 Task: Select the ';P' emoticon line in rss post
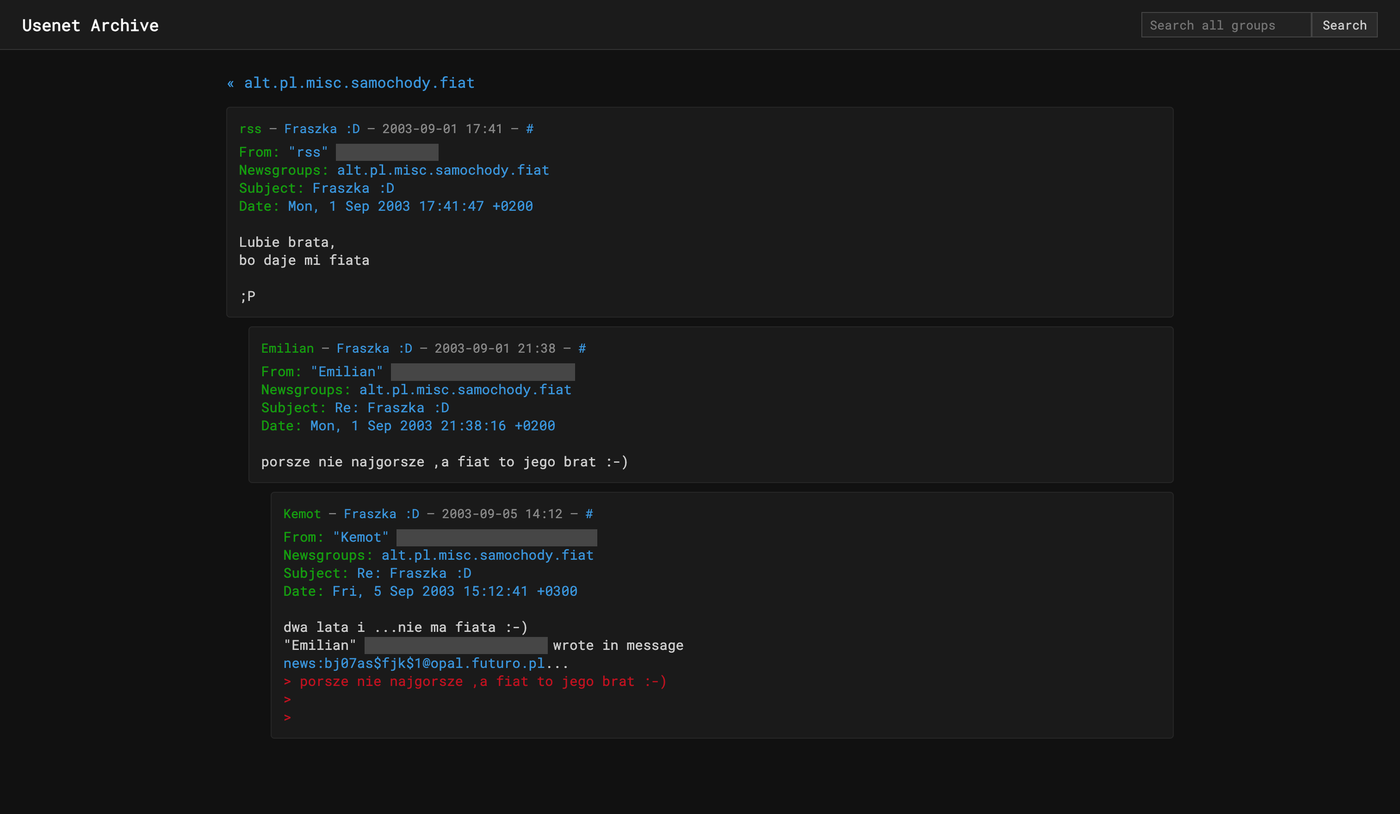point(247,296)
